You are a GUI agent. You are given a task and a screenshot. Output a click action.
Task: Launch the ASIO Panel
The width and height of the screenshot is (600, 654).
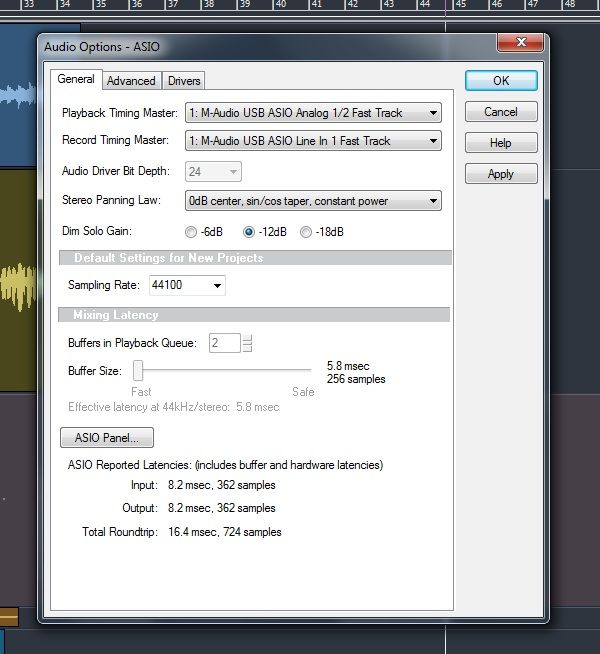pyautogui.click(x=107, y=438)
